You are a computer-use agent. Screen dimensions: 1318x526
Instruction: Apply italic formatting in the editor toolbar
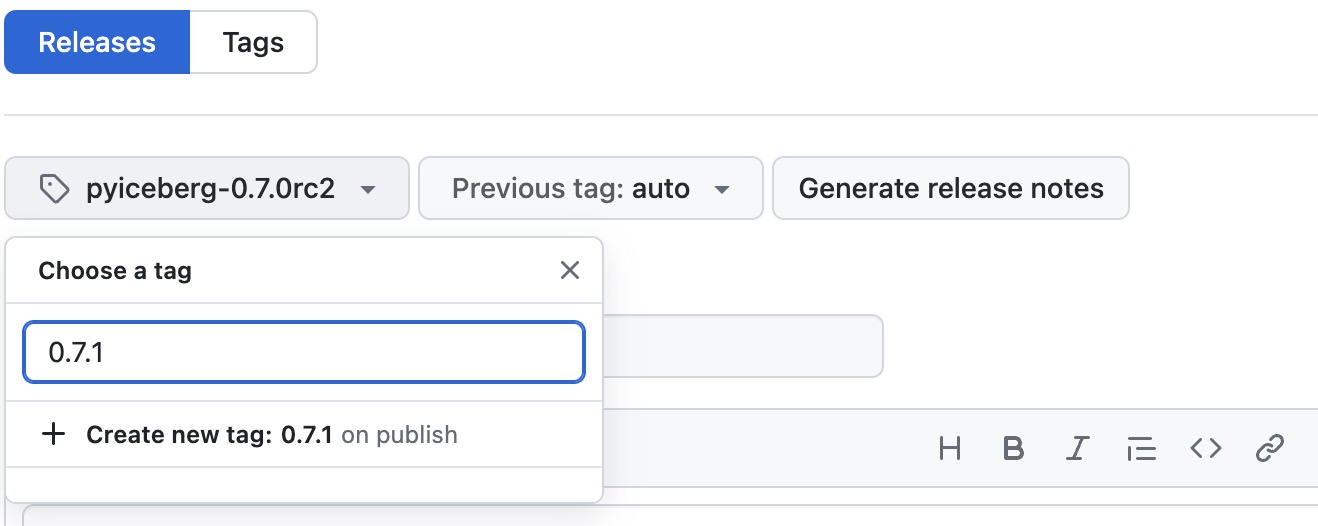click(1076, 449)
